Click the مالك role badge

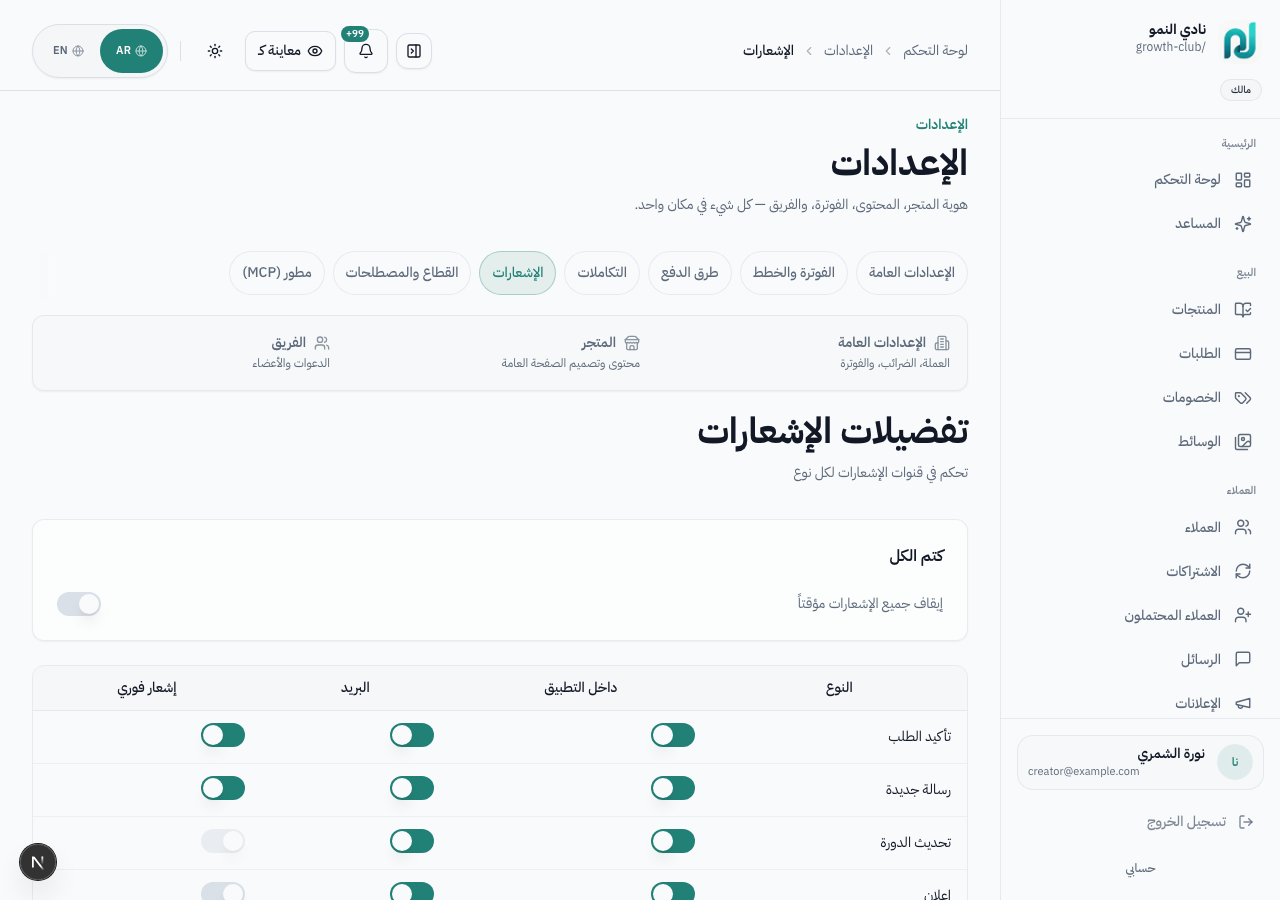1241,90
